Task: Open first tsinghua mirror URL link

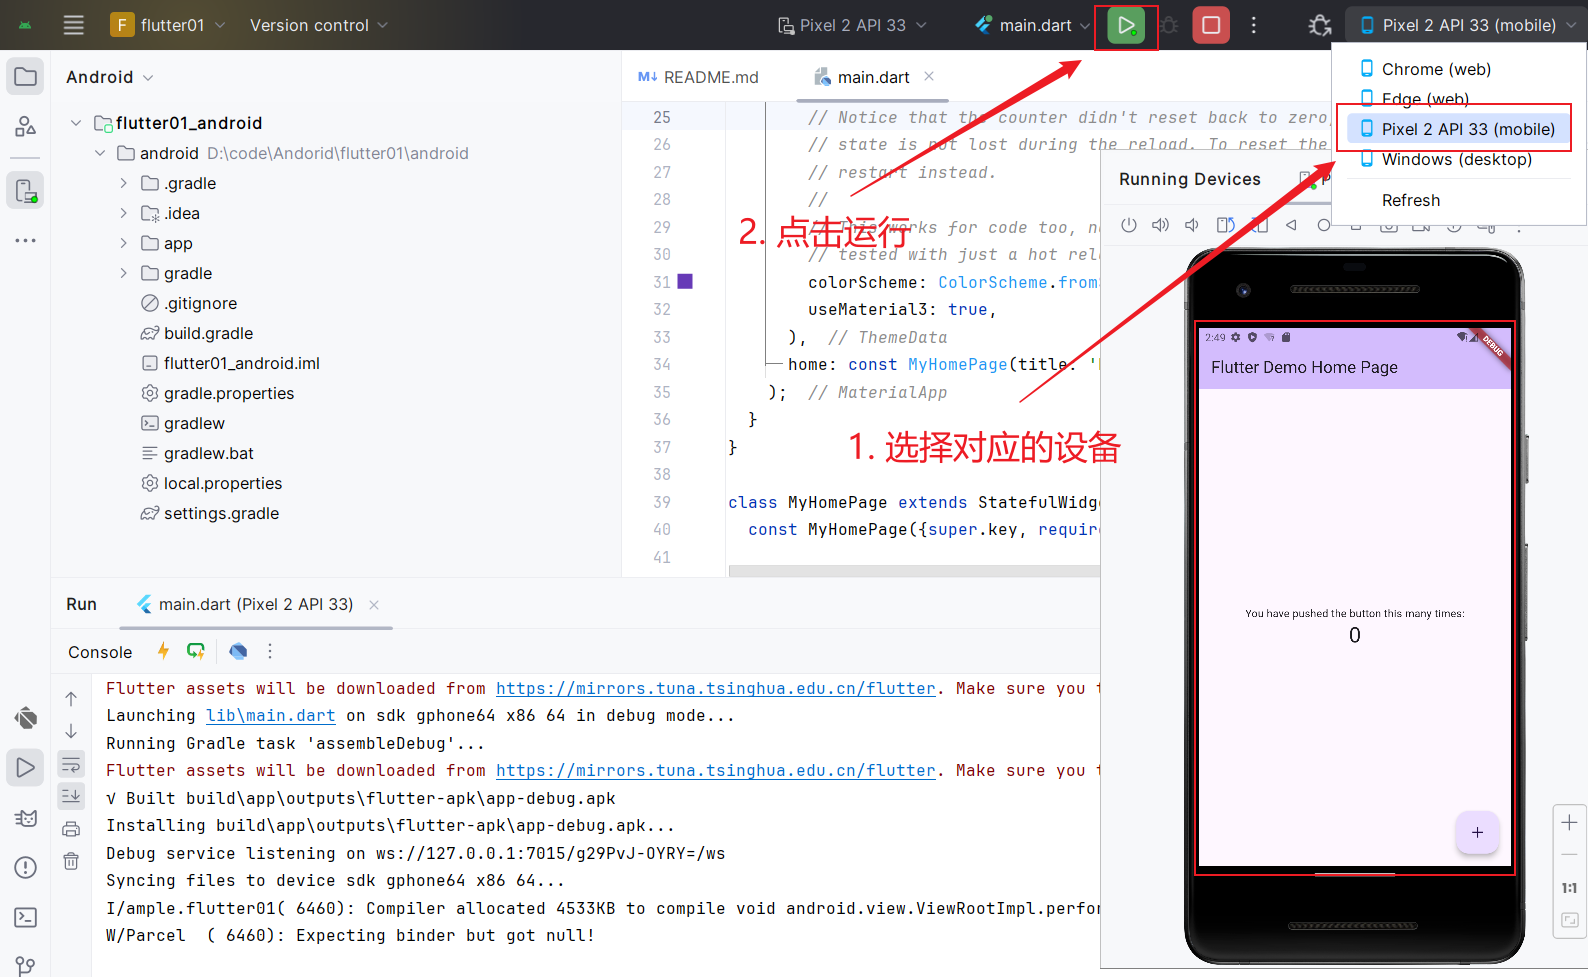Action: (x=716, y=688)
